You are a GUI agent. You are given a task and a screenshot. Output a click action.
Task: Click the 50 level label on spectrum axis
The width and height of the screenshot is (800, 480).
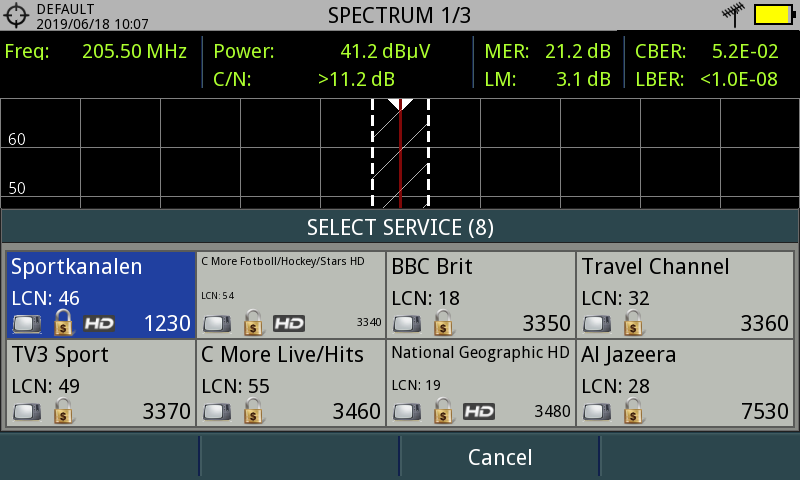pyautogui.click(x=17, y=188)
